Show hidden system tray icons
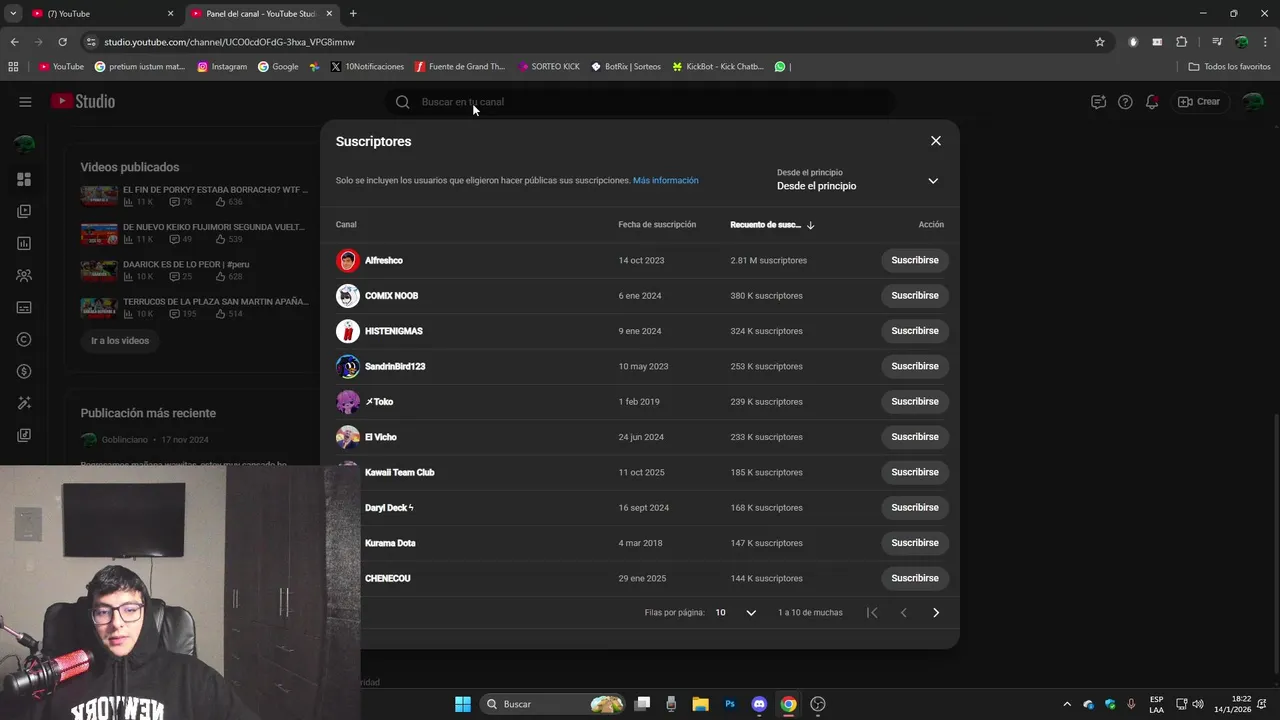Screen dimensions: 1280x720 point(1067,704)
